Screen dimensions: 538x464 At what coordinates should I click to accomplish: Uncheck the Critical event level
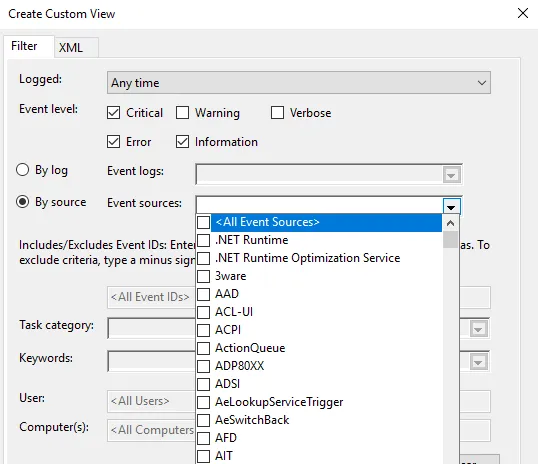113,113
